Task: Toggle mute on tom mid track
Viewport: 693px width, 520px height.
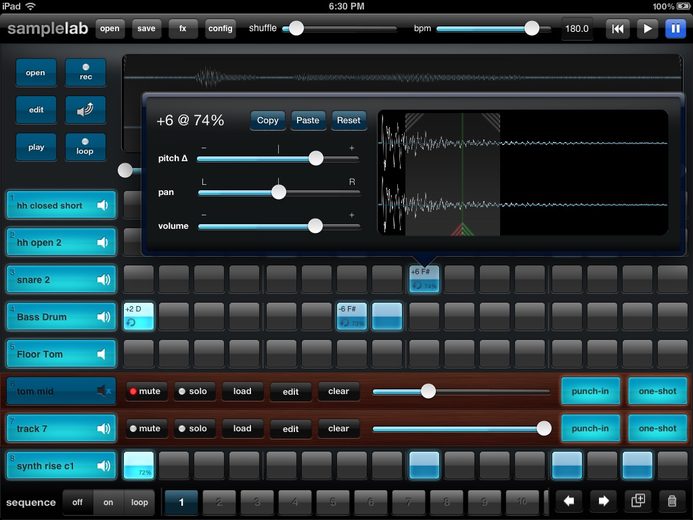Action: (x=145, y=391)
